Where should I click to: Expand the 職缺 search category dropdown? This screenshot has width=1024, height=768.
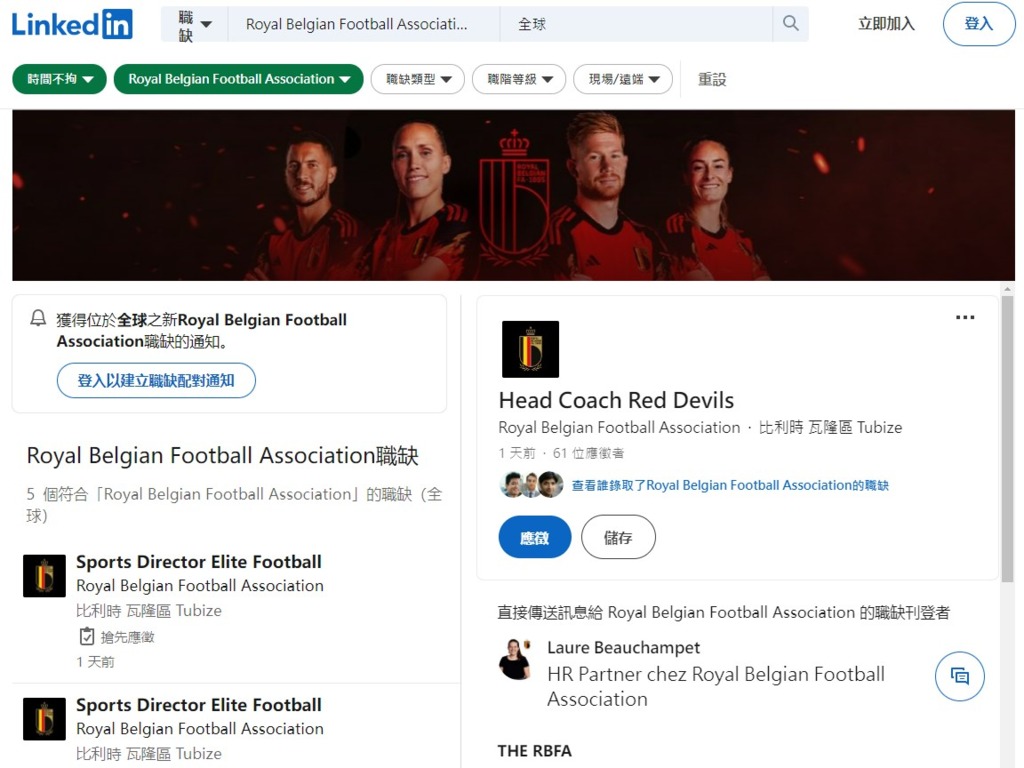(x=195, y=25)
